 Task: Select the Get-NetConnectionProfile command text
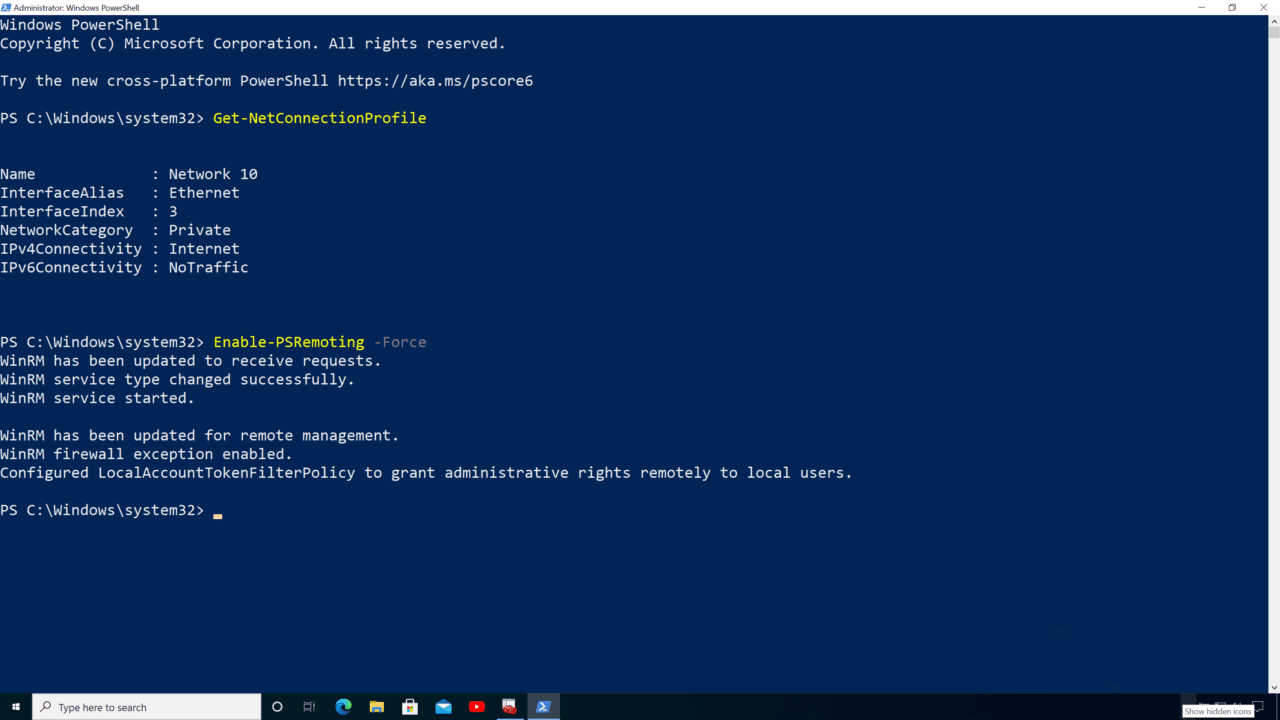coord(319,117)
